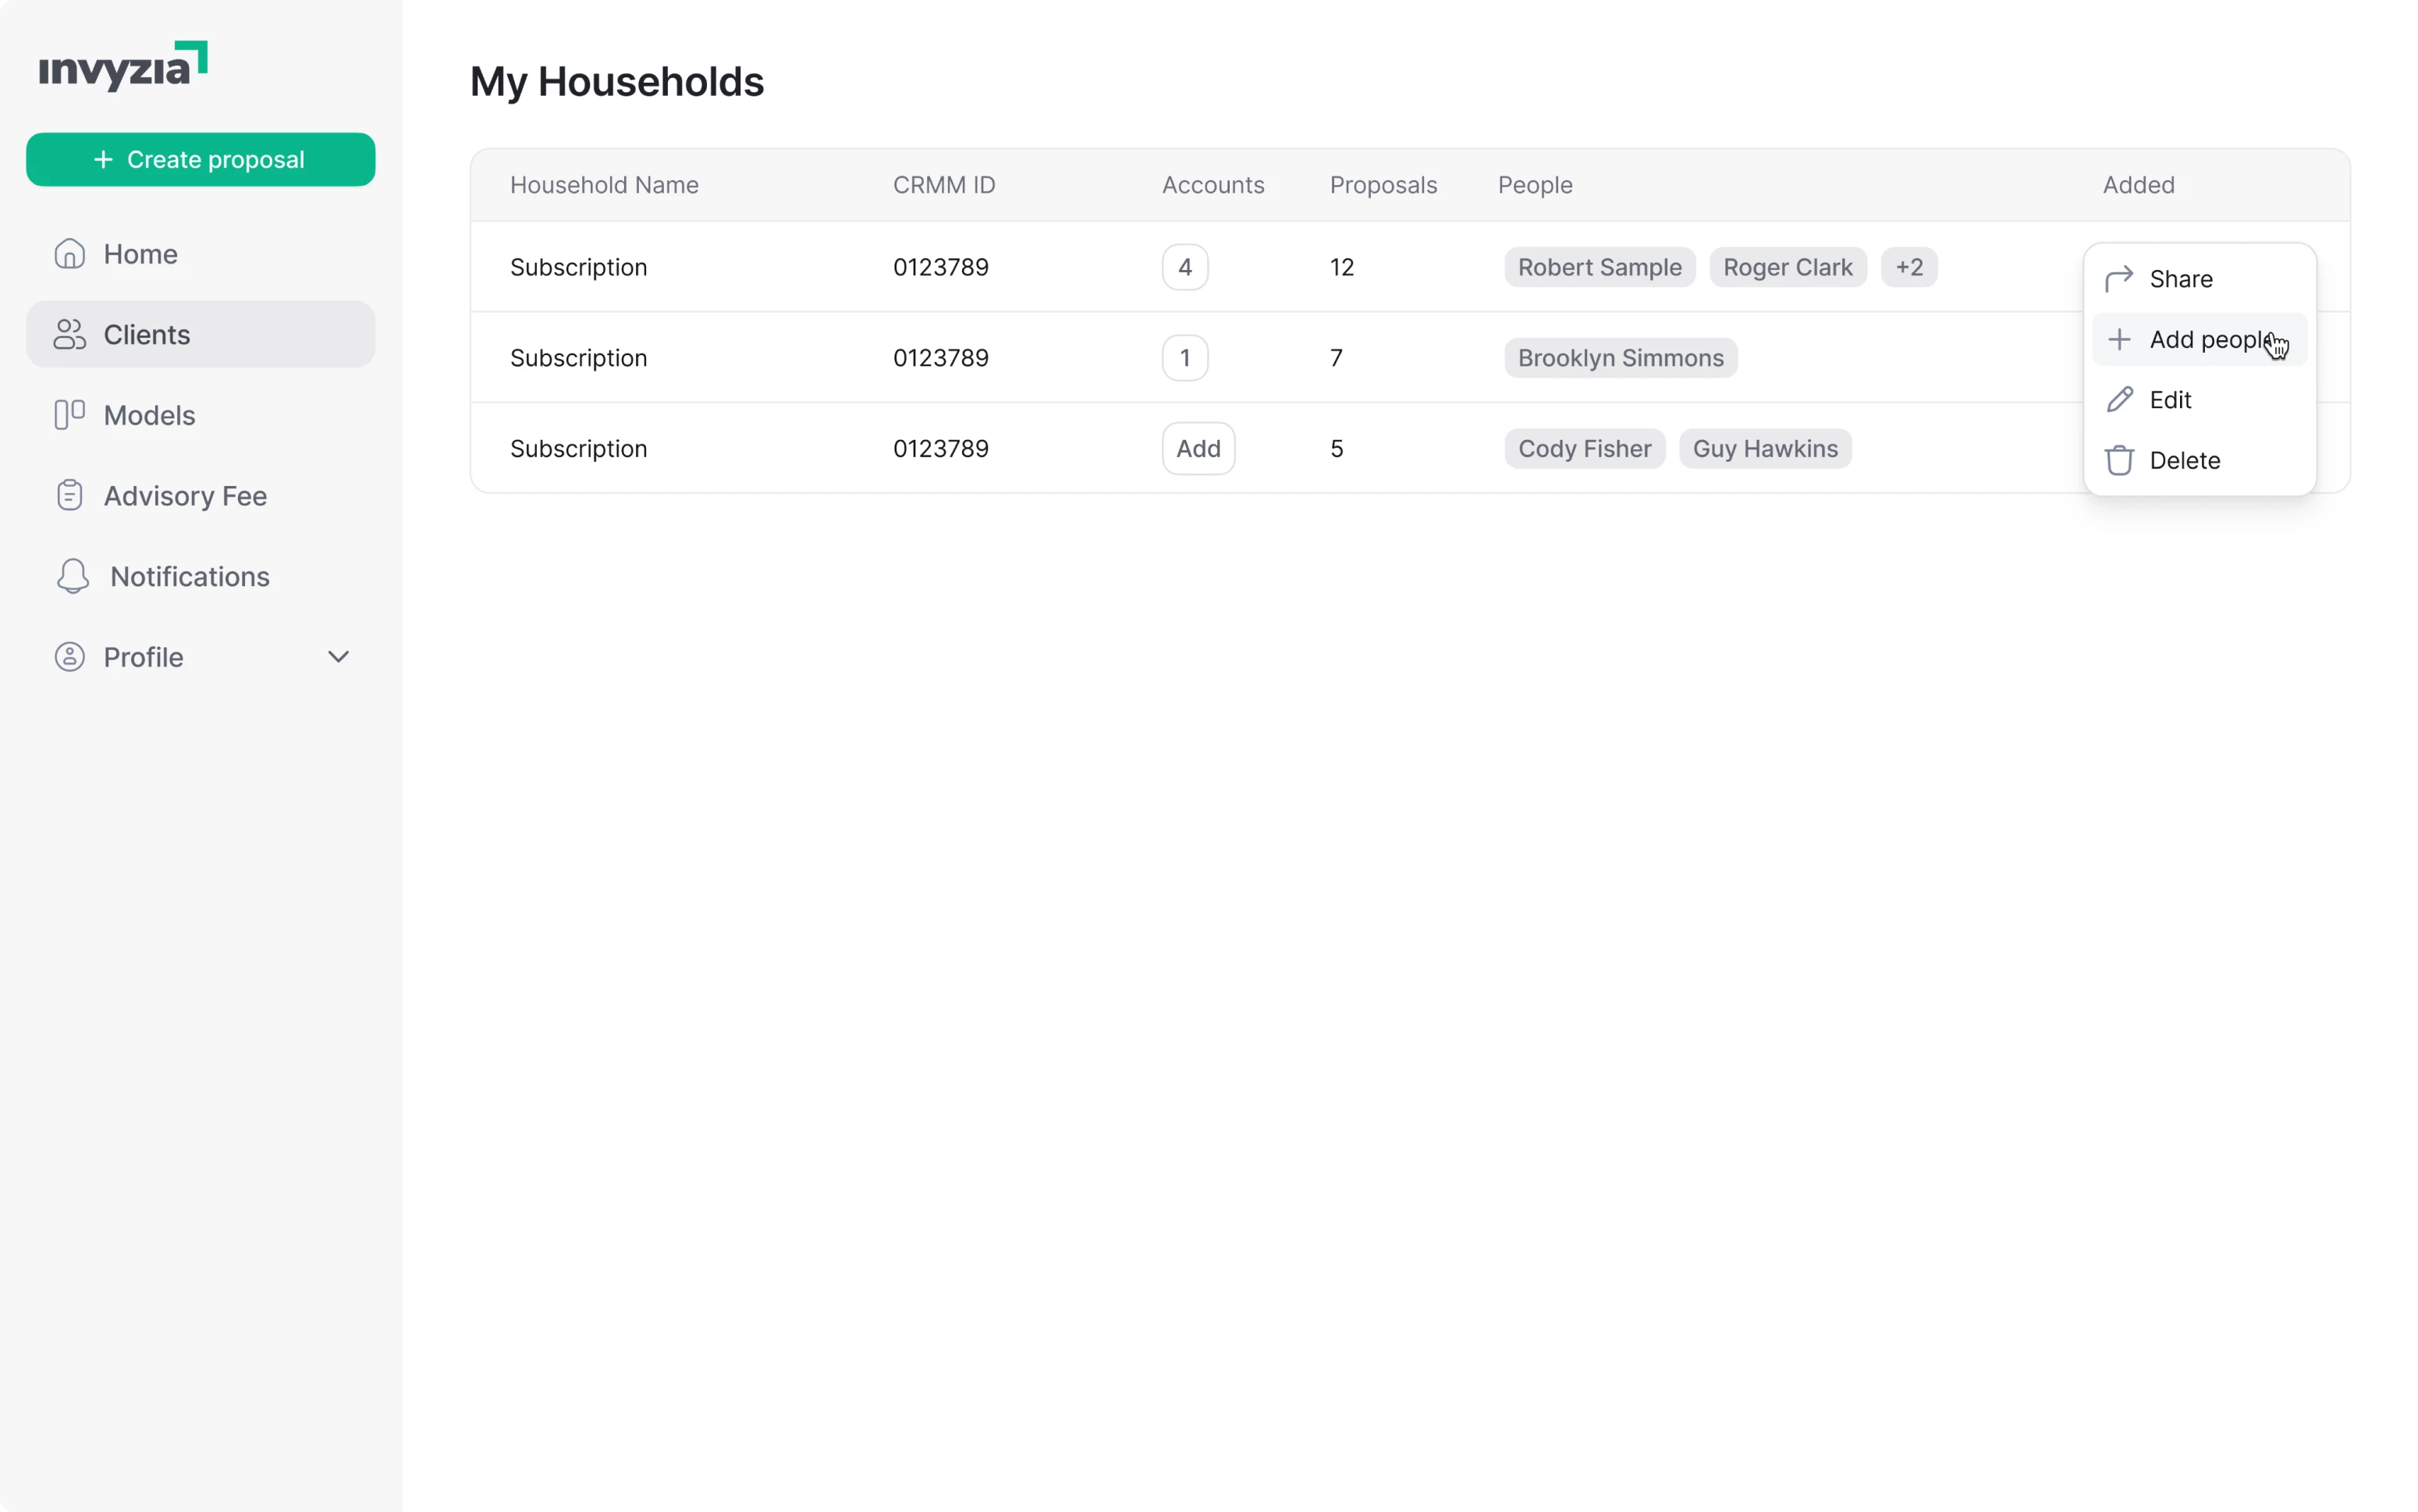Select the Share icon in context menu

pos(2121,278)
